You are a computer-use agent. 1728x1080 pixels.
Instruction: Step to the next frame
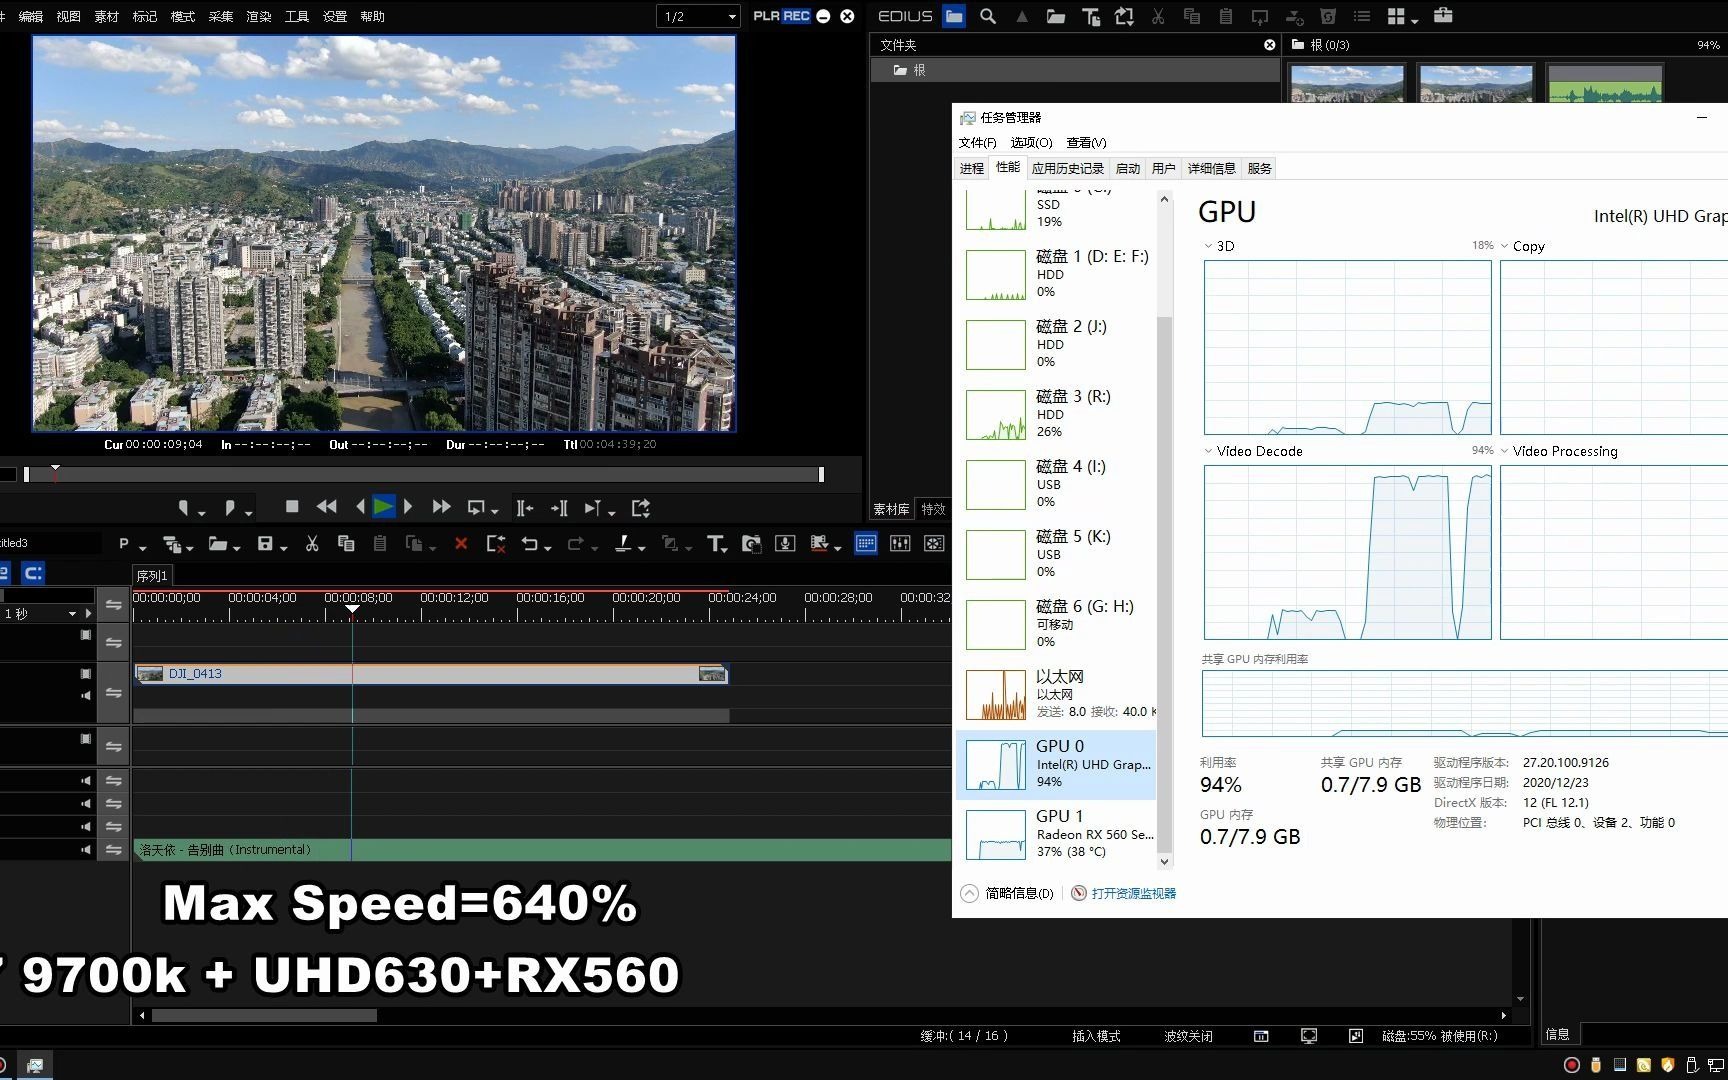tap(408, 507)
